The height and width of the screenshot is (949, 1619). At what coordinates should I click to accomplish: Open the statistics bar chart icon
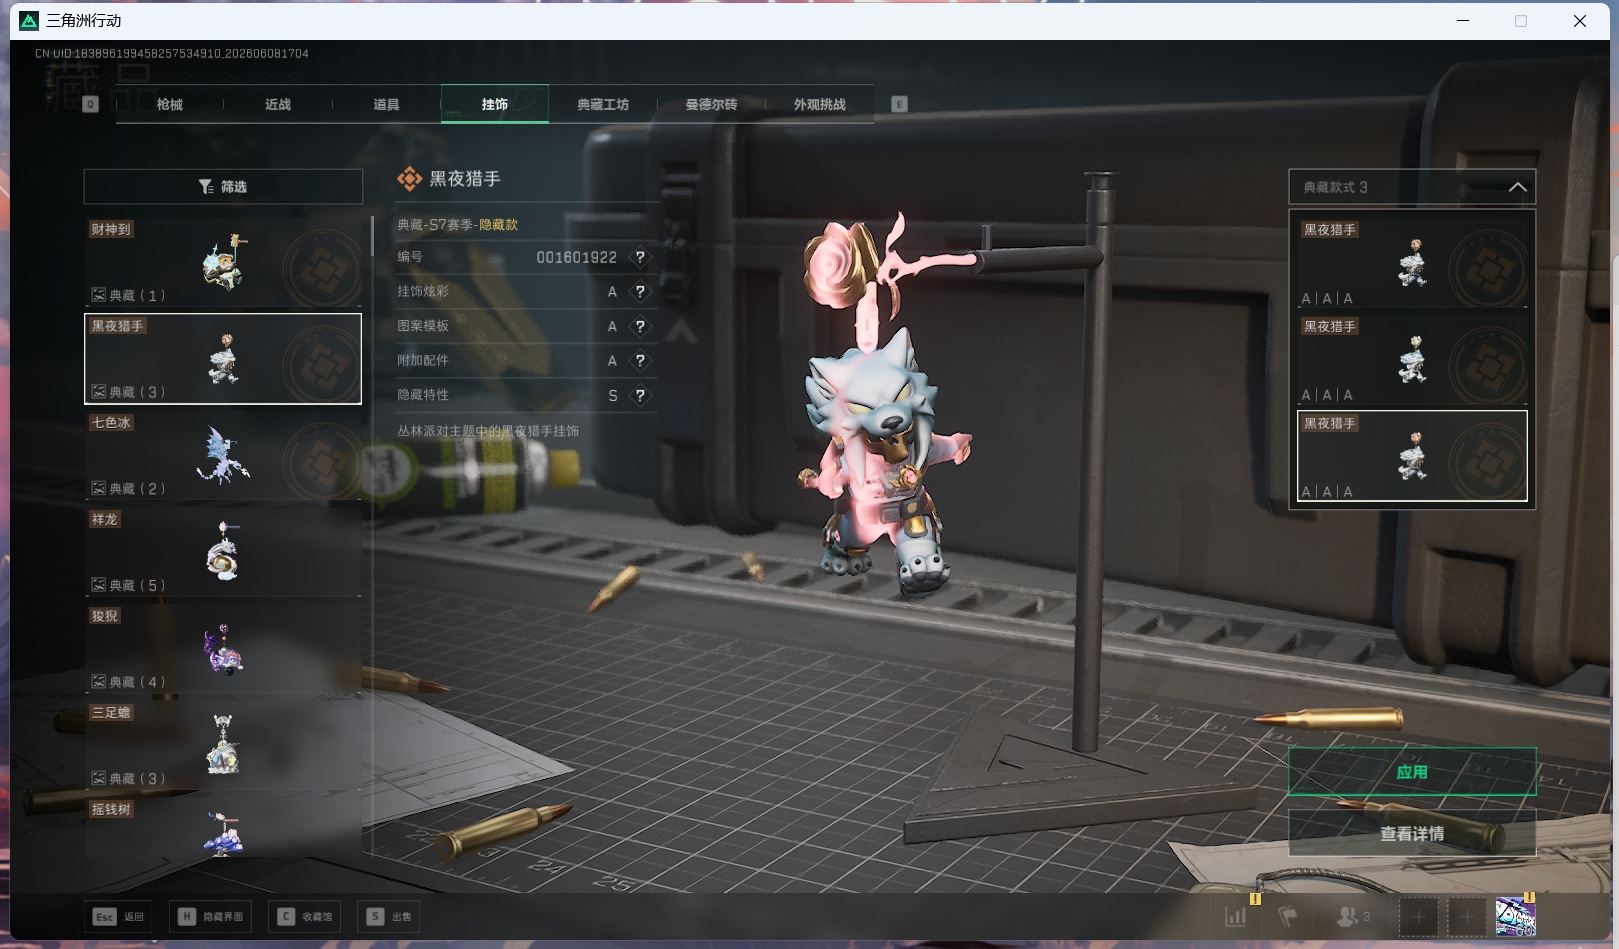tap(1236, 916)
